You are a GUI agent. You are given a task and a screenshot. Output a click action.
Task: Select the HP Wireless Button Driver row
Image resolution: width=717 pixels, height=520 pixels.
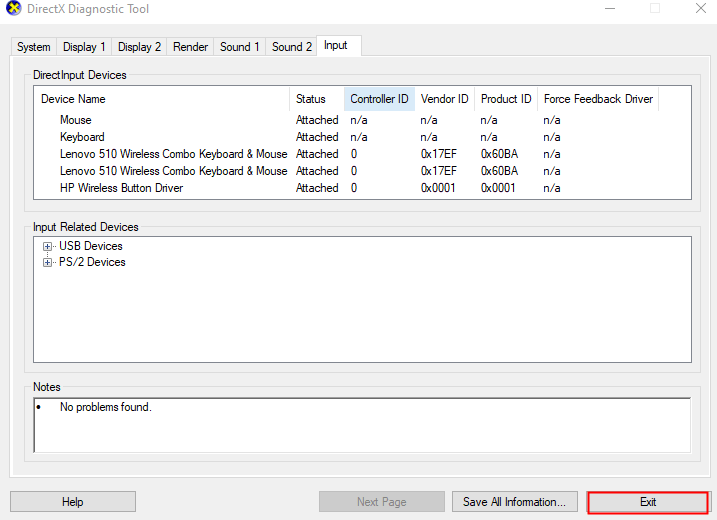coord(121,188)
